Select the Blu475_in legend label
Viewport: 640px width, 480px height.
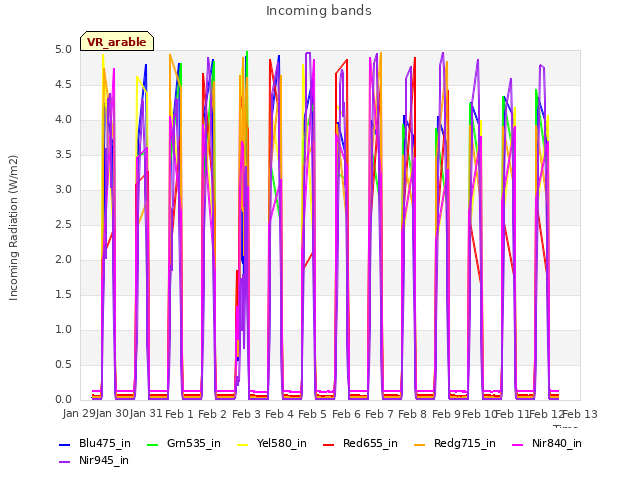(105, 443)
